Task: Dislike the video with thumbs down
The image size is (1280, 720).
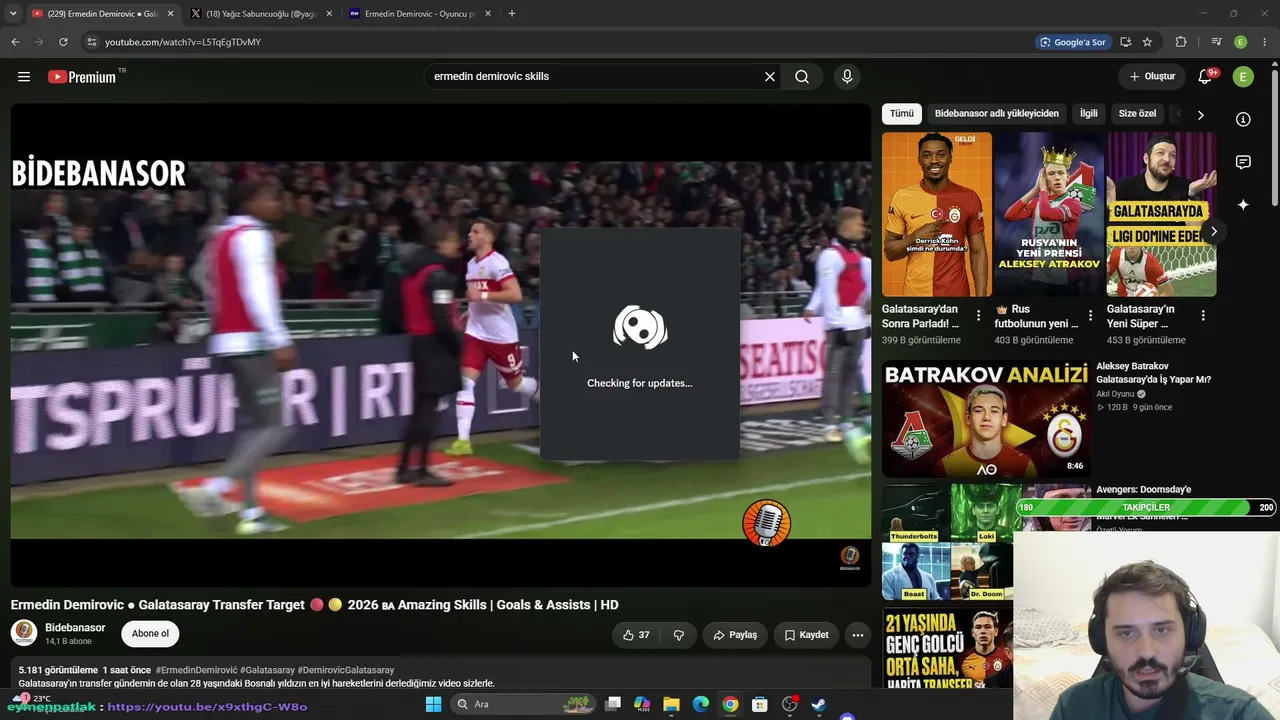Action: click(x=679, y=635)
